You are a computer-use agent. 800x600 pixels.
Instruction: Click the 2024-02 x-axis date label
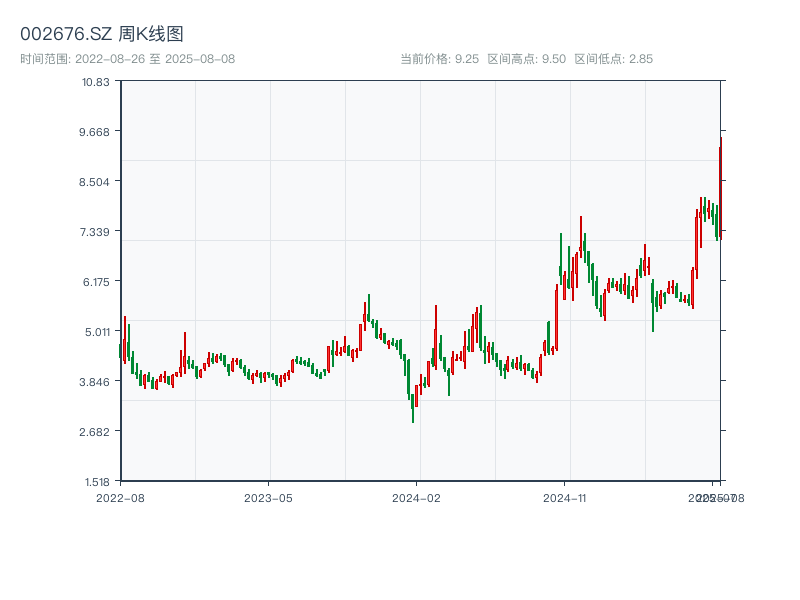tap(417, 497)
